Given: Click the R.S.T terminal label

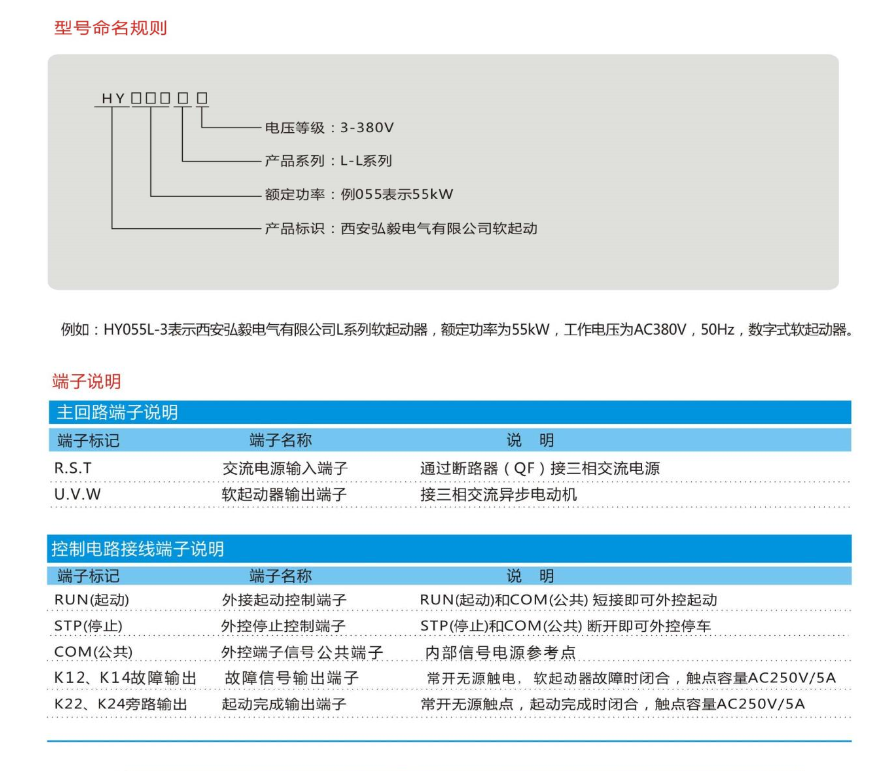Looking at the screenshot, I should coord(73,468).
